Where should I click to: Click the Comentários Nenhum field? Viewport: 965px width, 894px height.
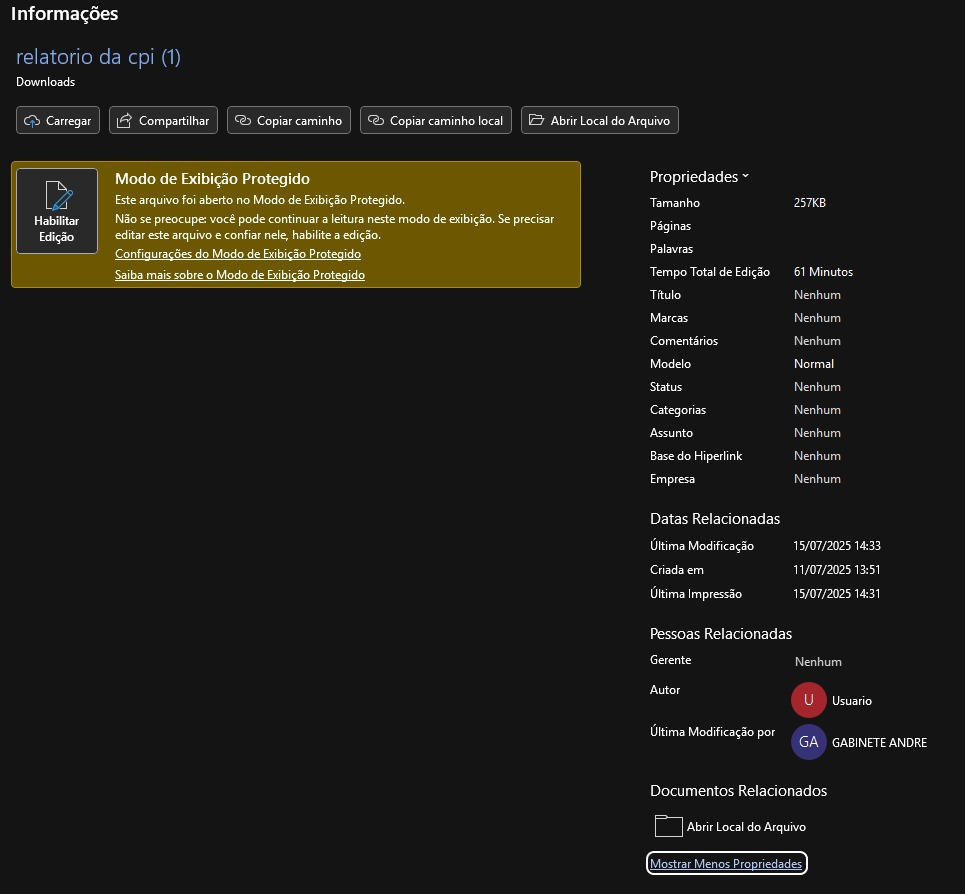(x=817, y=341)
